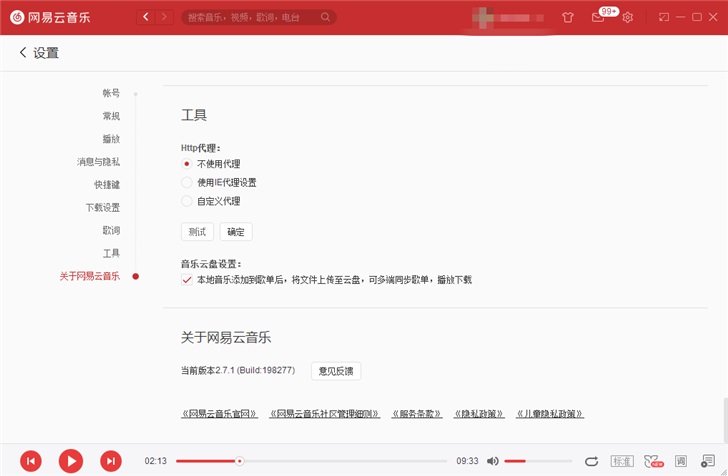
Task: Show lyrics with the 词 icon
Action: 681,461
